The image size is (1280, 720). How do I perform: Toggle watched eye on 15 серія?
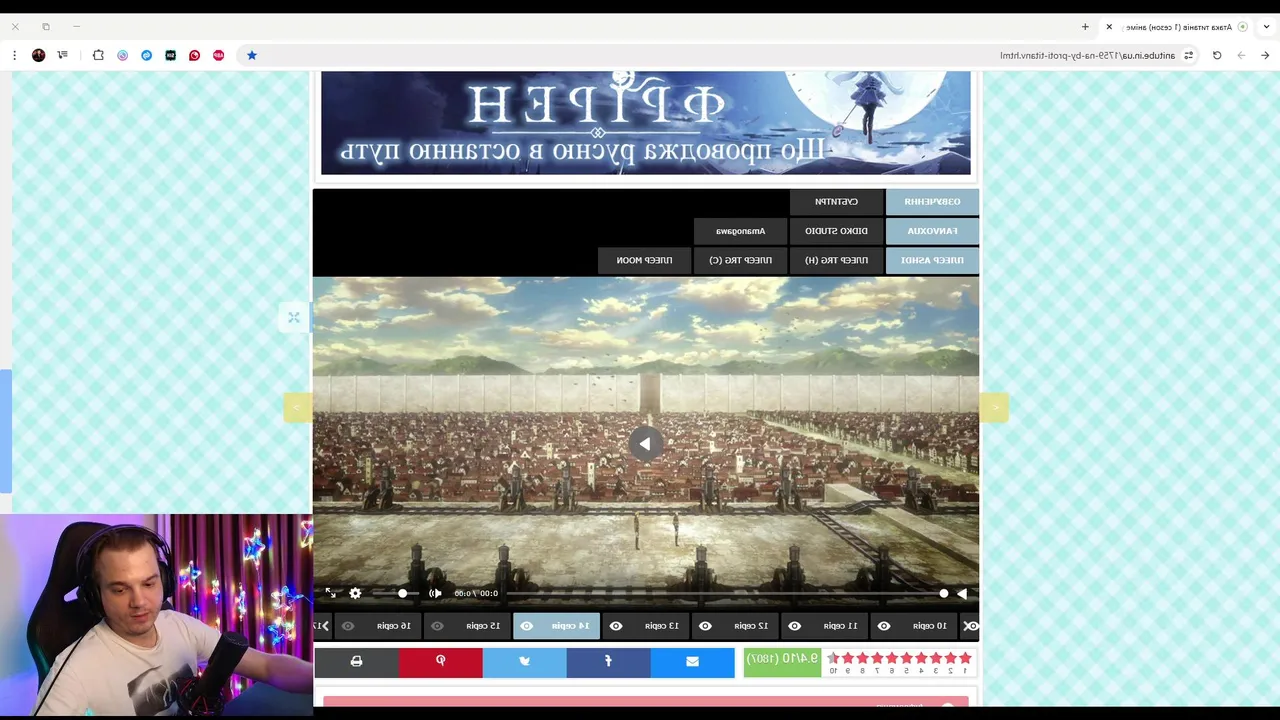pyautogui.click(x=437, y=626)
